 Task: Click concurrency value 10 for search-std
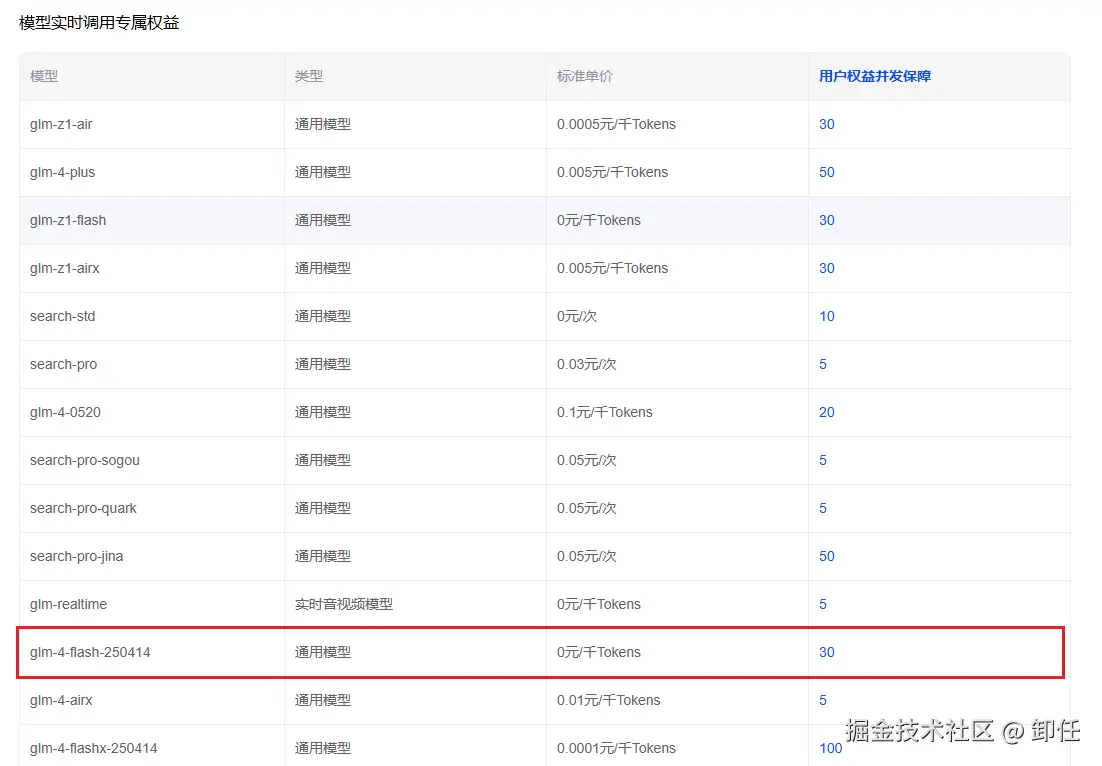click(826, 316)
